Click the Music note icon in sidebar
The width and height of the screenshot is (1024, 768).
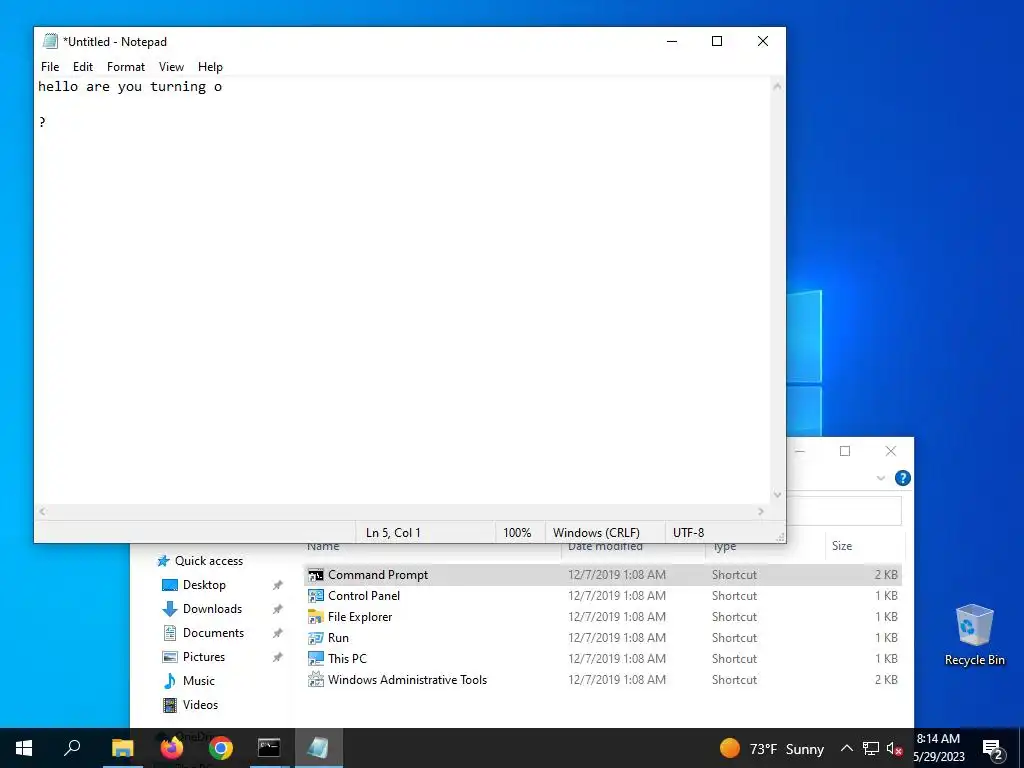170,681
